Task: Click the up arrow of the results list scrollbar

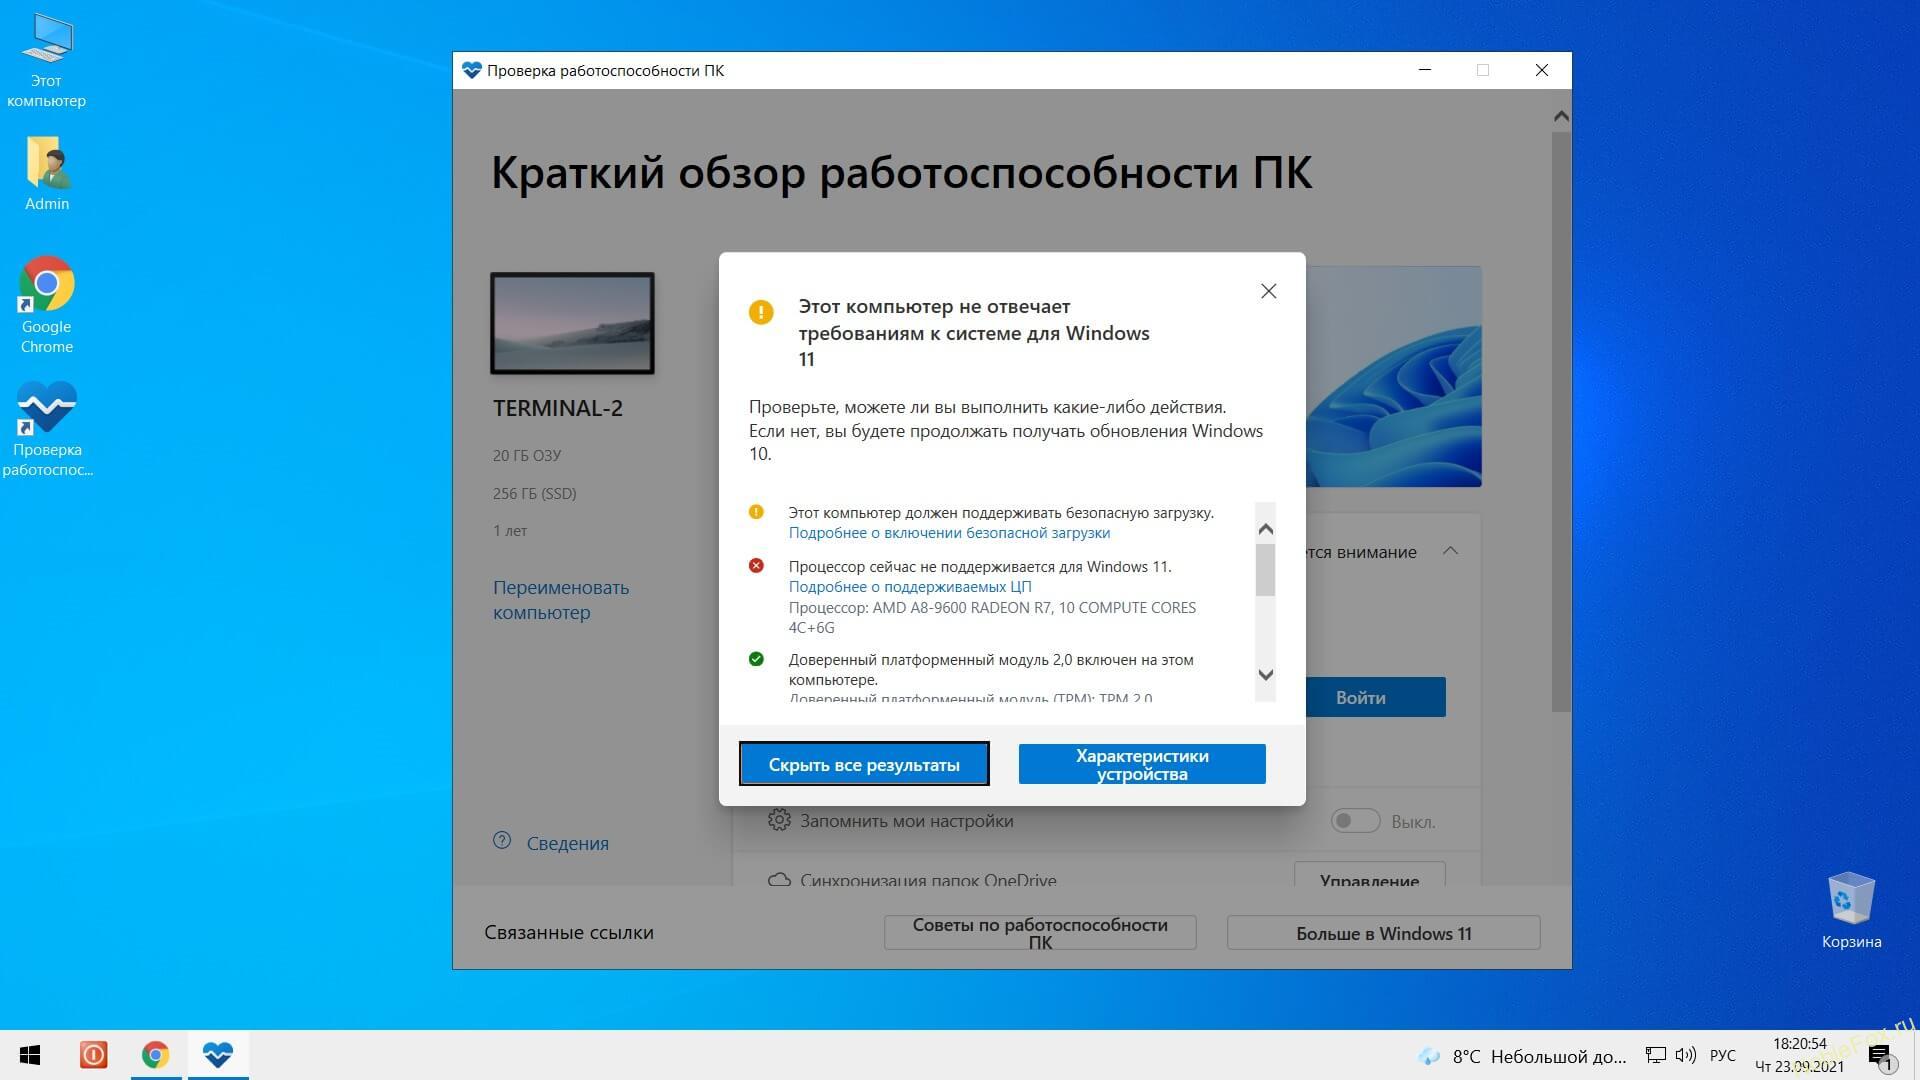Action: point(1265,529)
